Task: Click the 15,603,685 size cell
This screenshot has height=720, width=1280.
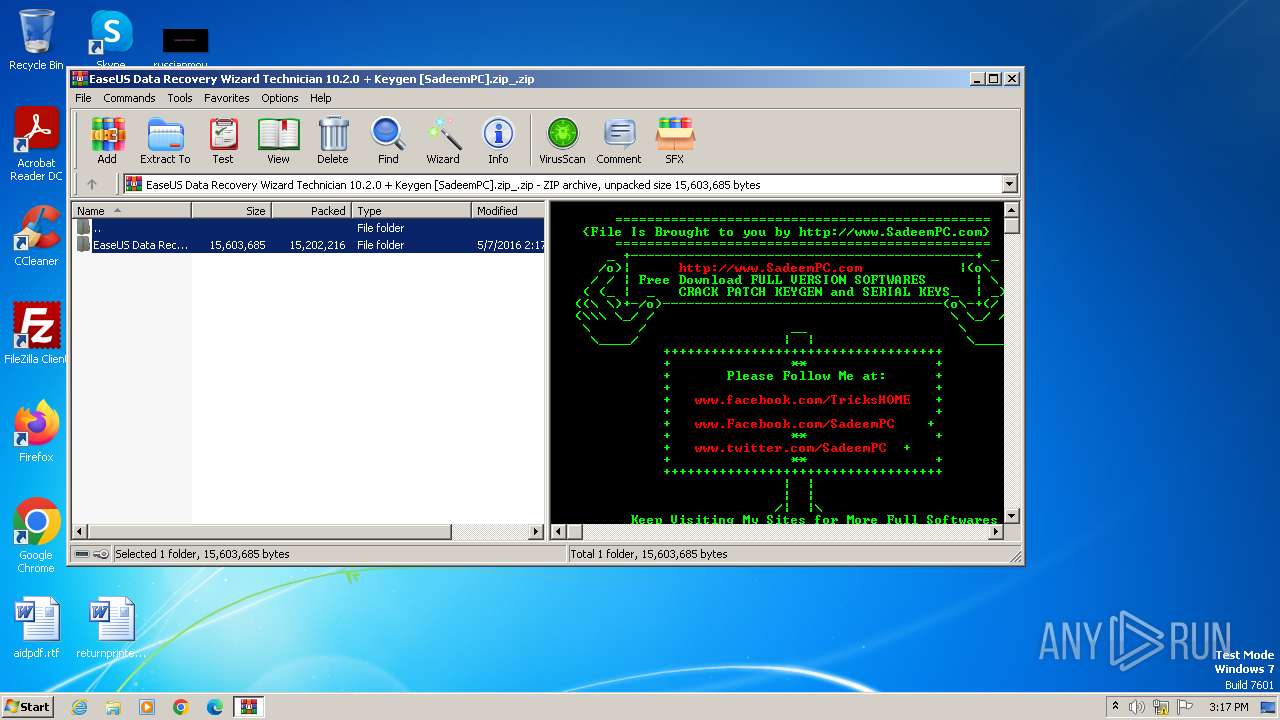Action: click(237, 245)
